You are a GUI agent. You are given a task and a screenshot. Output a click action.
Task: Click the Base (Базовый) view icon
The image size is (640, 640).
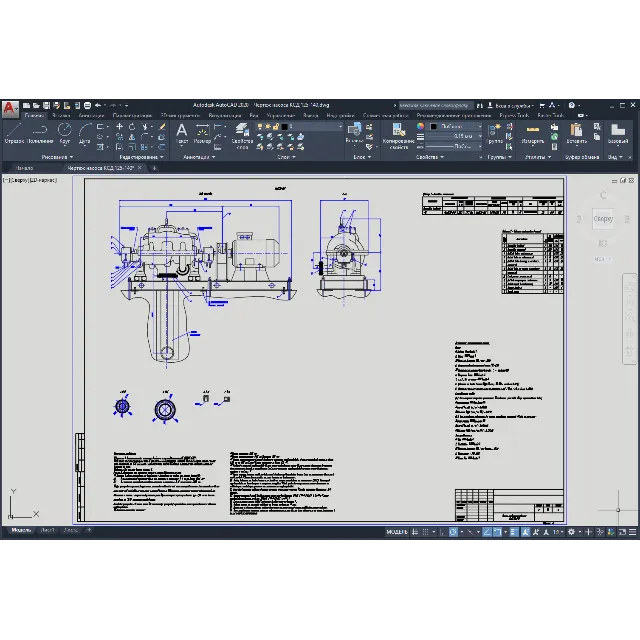(618, 134)
